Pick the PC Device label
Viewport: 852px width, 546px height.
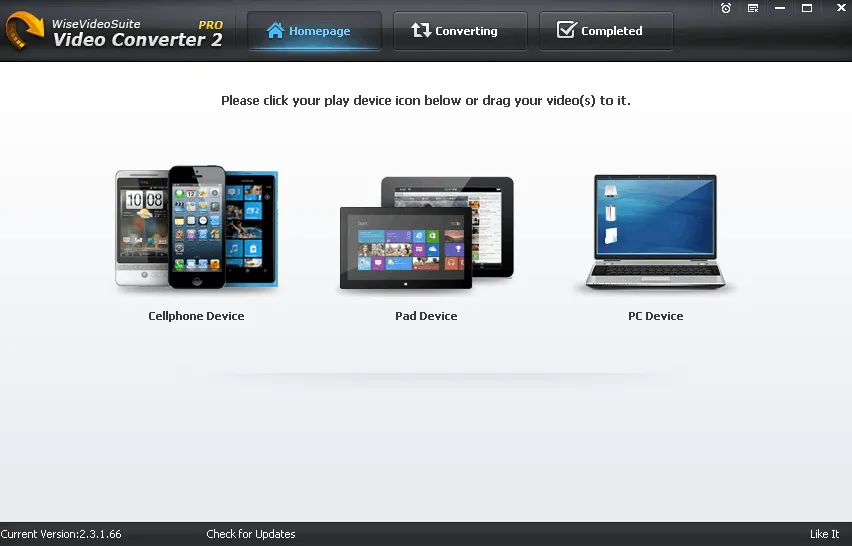coord(655,316)
